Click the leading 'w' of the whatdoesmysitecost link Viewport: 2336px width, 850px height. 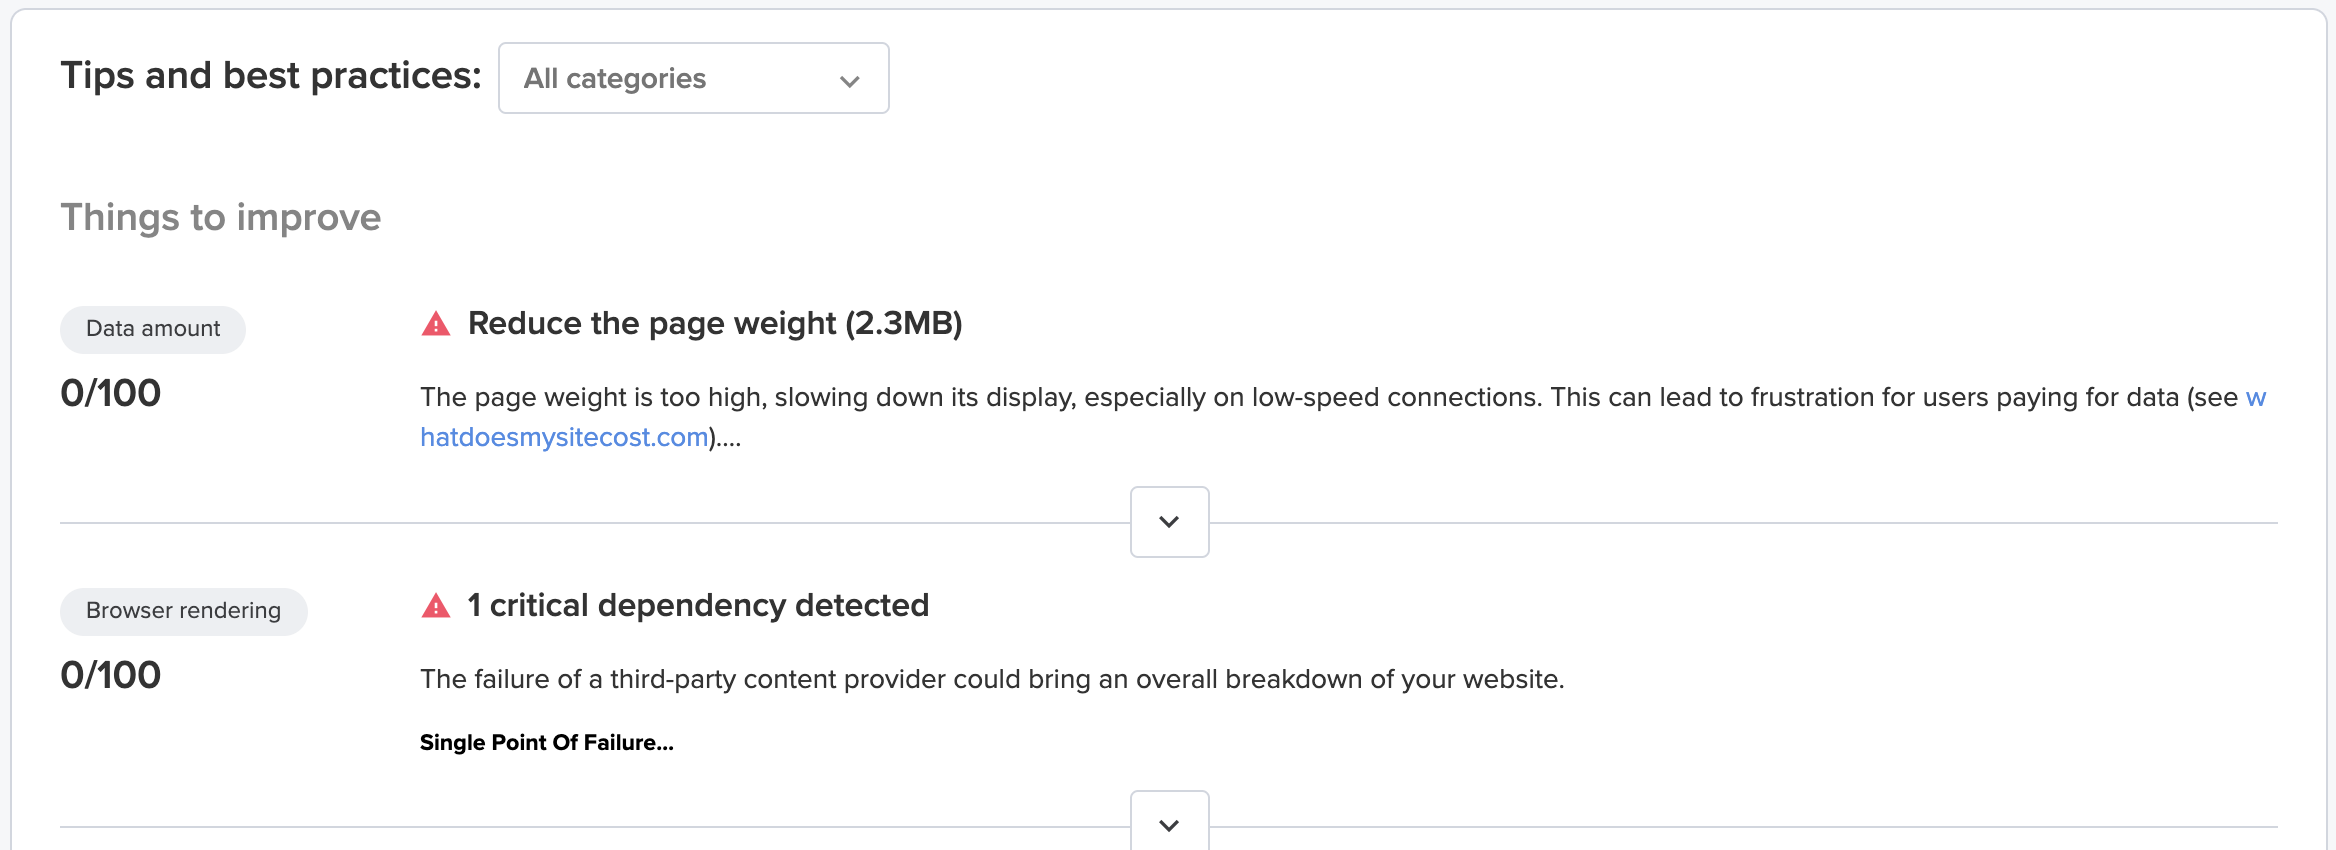coord(2256,397)
